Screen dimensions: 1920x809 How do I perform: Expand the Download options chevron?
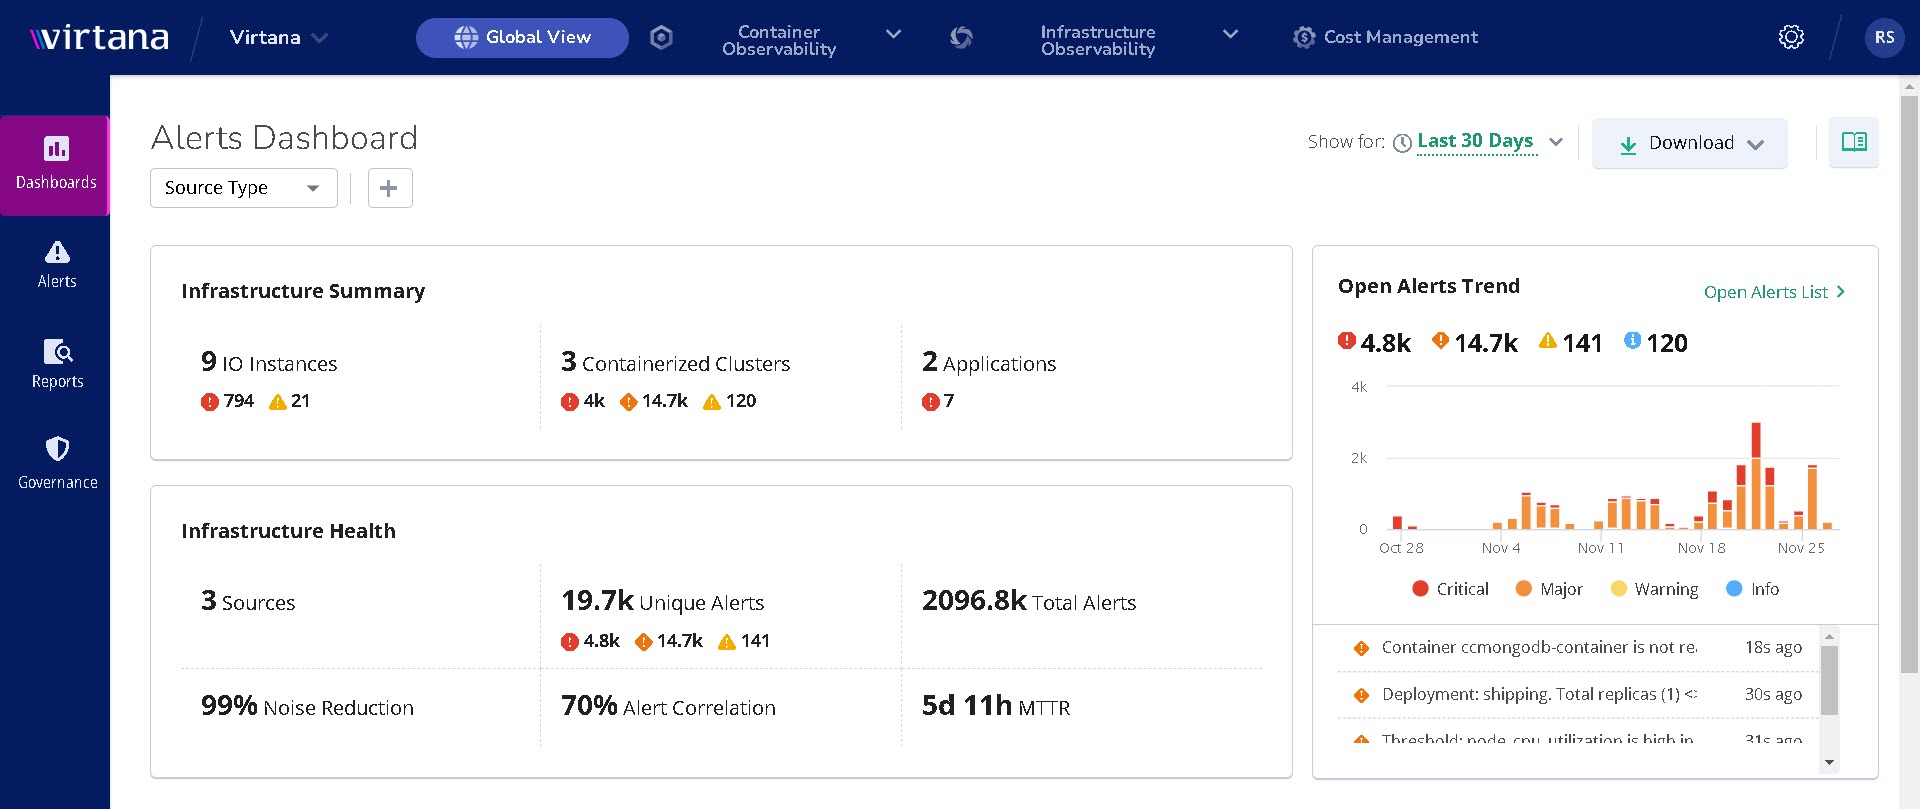coord(1755,144)
